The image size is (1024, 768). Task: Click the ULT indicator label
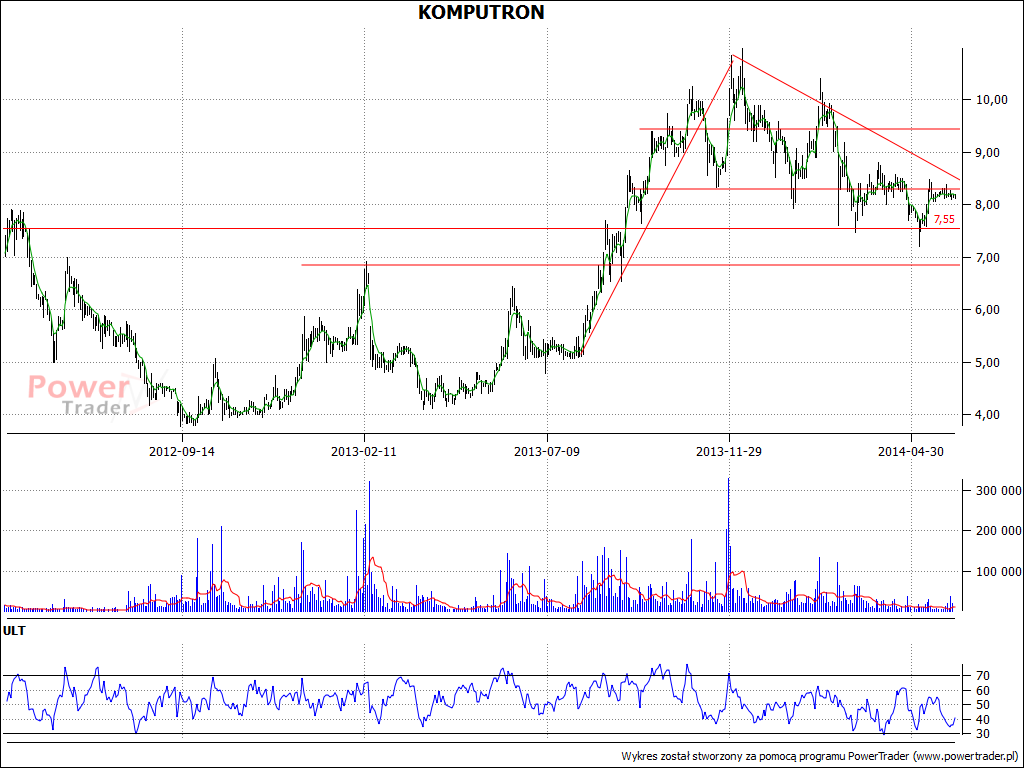click(x=14, y=631)
